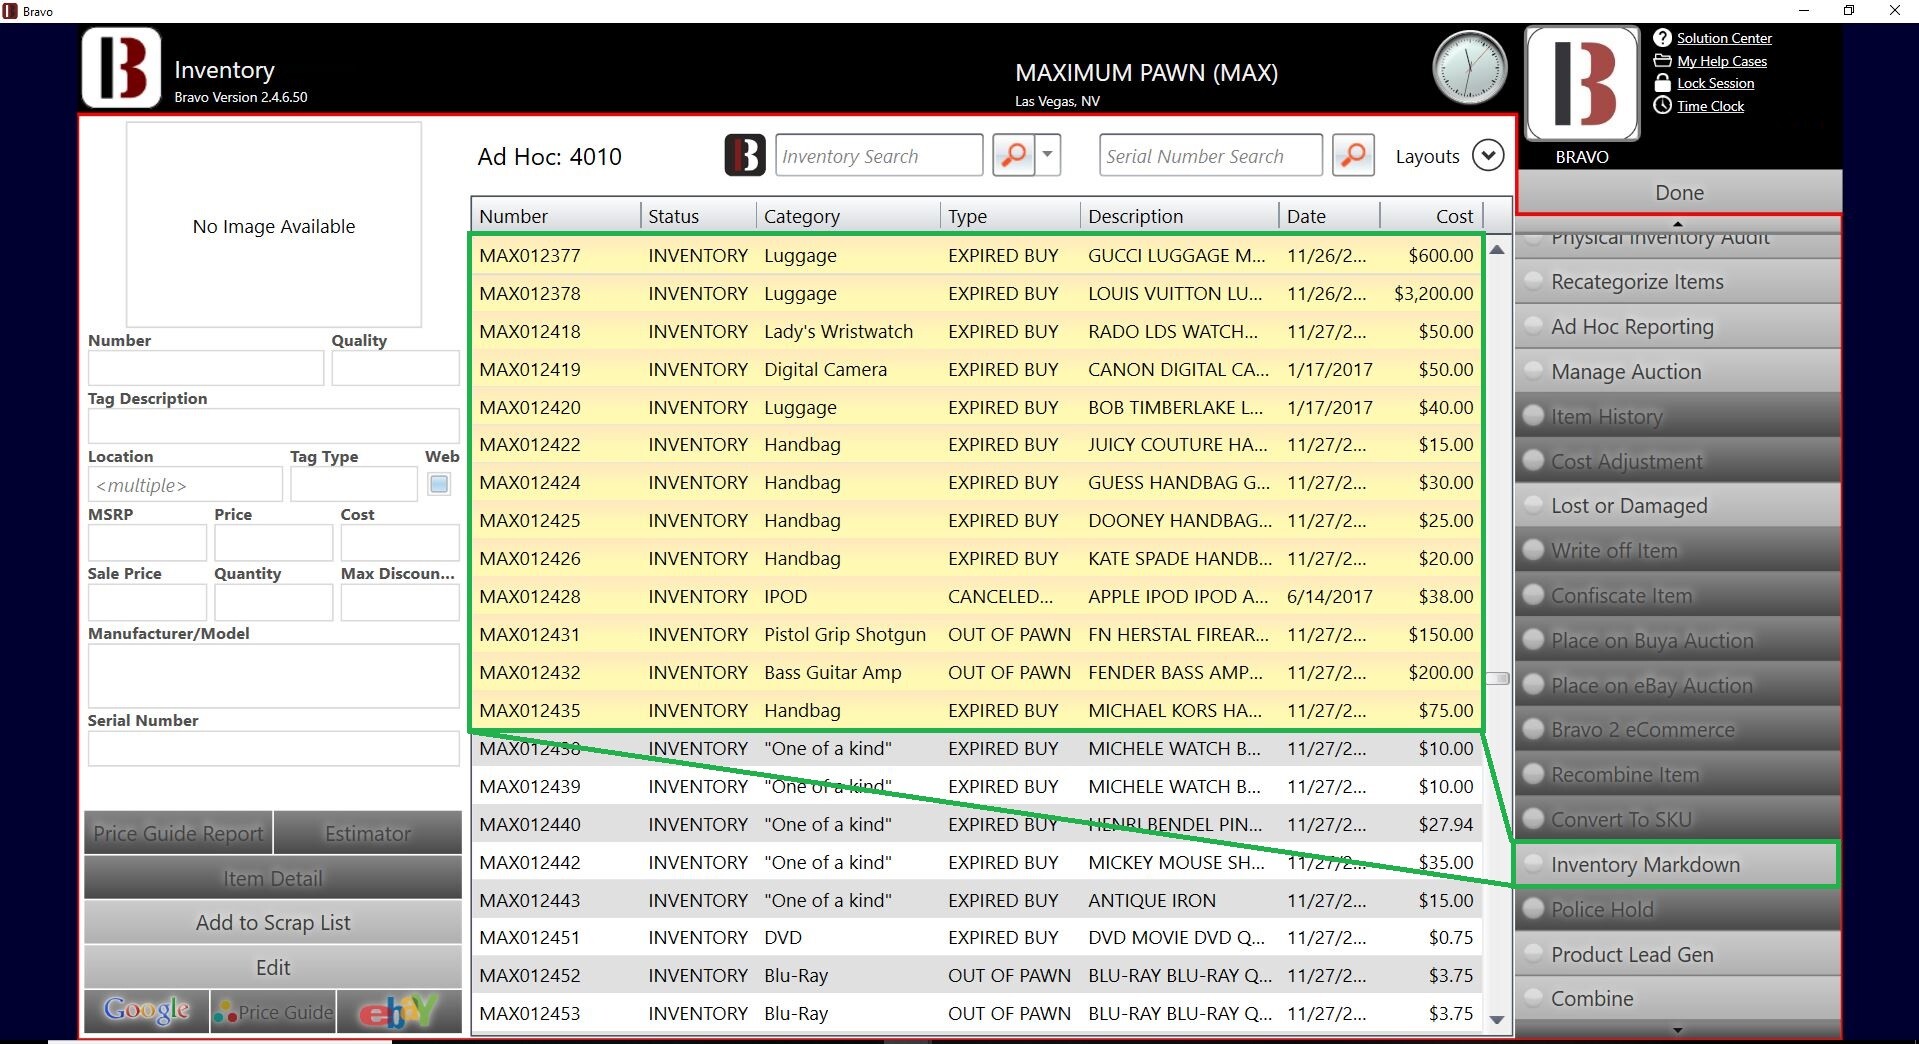Select the Product Lead Gen option
Viewport: 1919px width, 1044px height.
click(x=1678, y=954)
